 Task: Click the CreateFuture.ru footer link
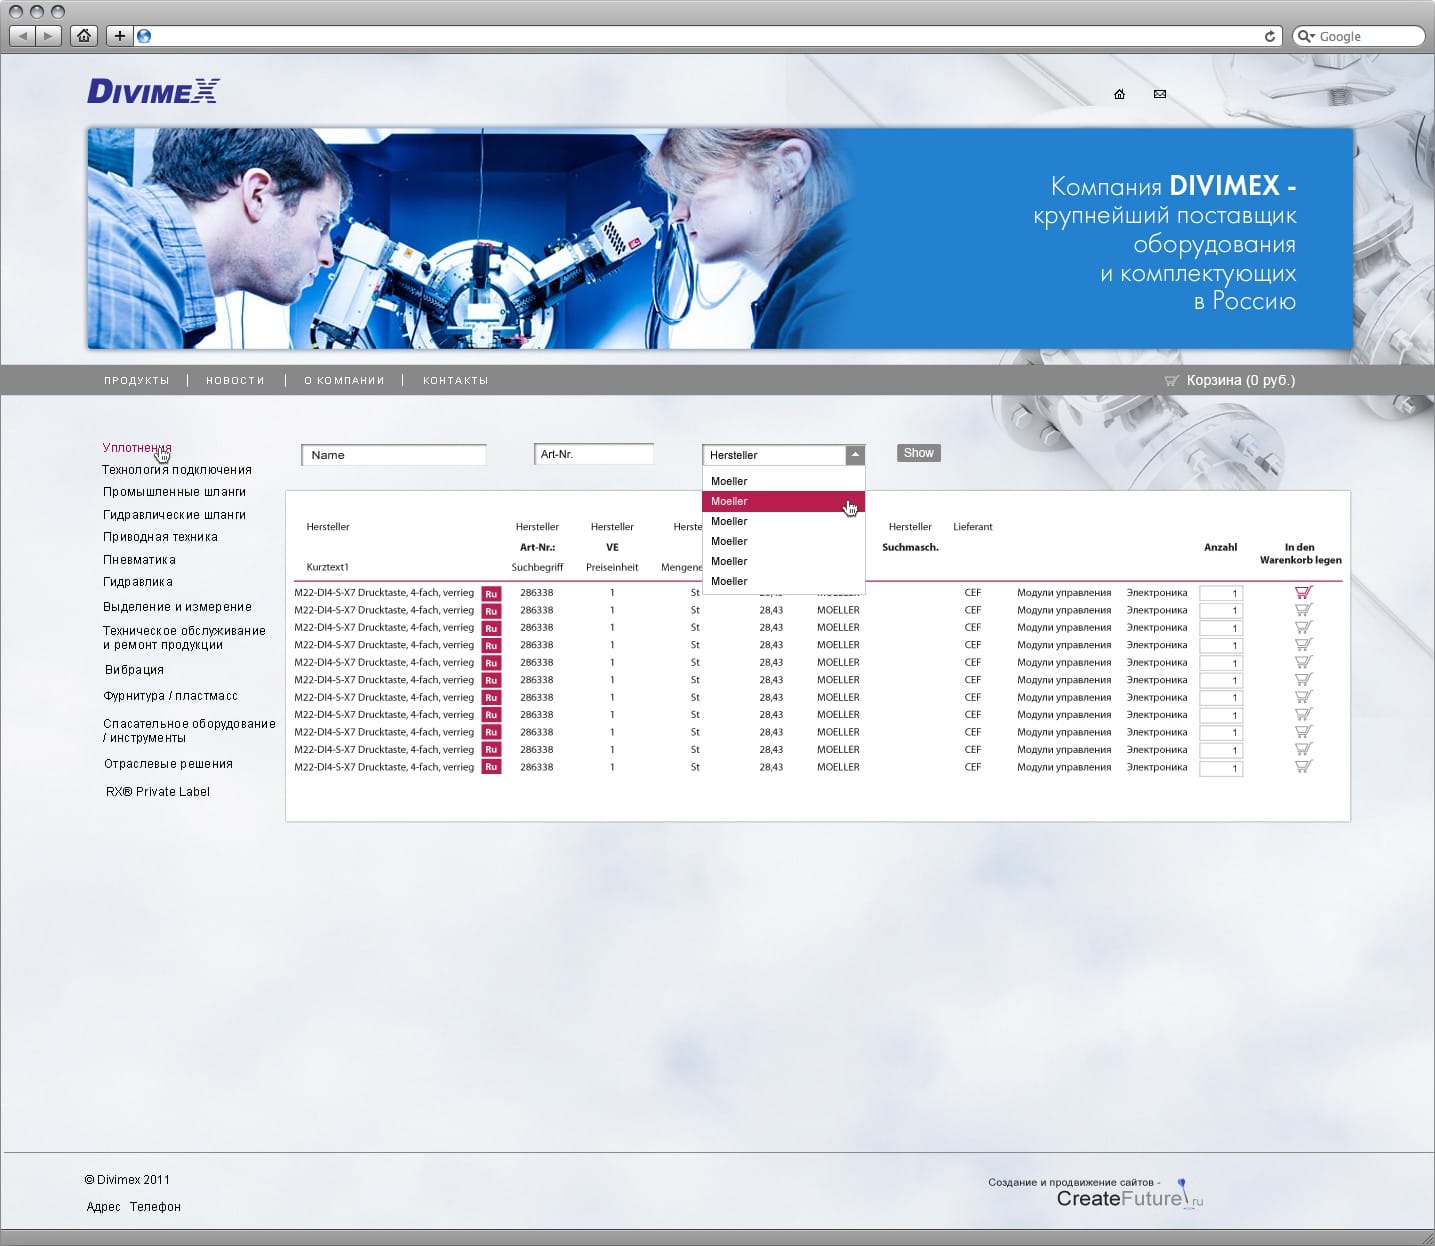click(x=1130, y=1198)
